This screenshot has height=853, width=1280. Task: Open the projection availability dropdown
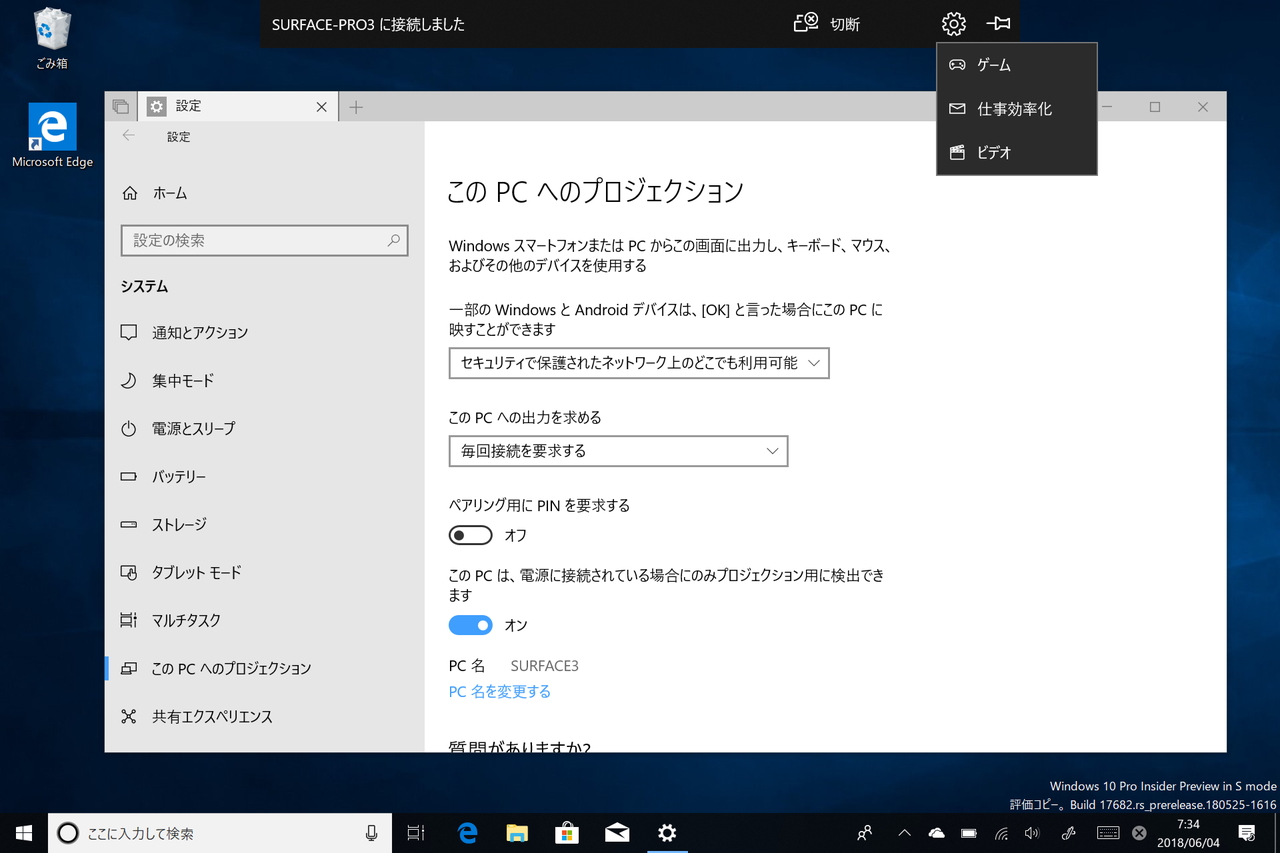coord(639,363)
